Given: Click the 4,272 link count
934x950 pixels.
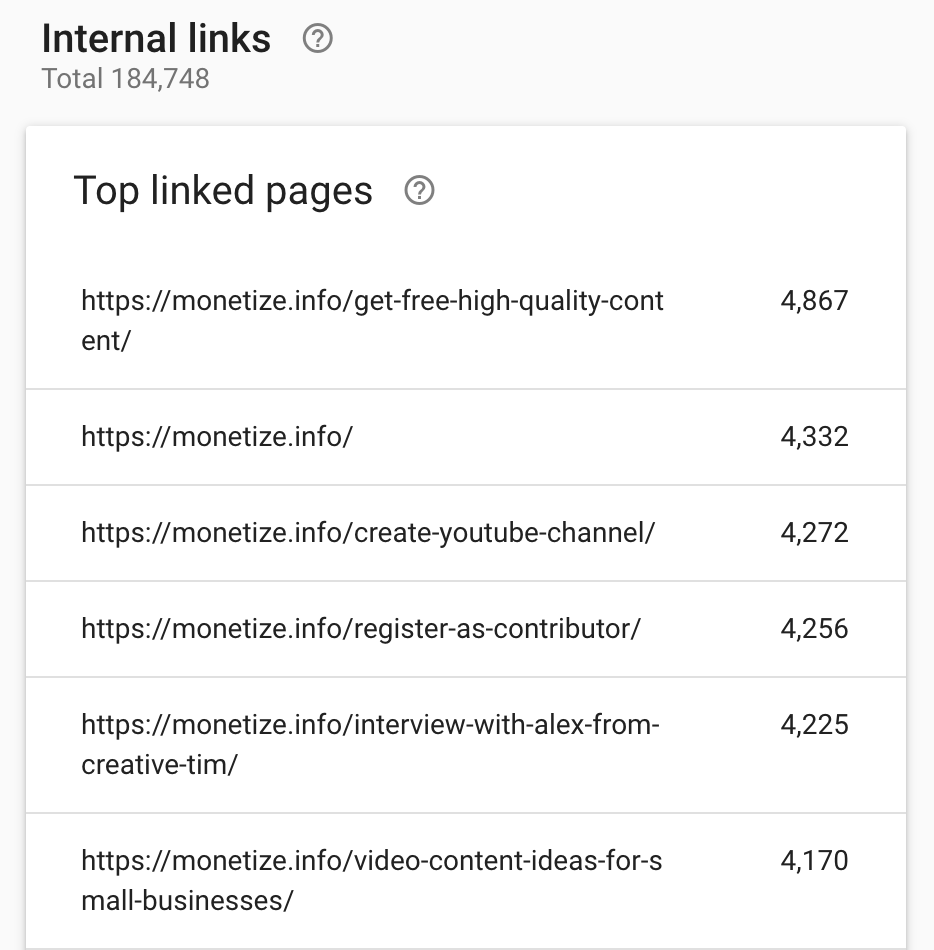Looking at the screenshot, I should click(814, 533).
